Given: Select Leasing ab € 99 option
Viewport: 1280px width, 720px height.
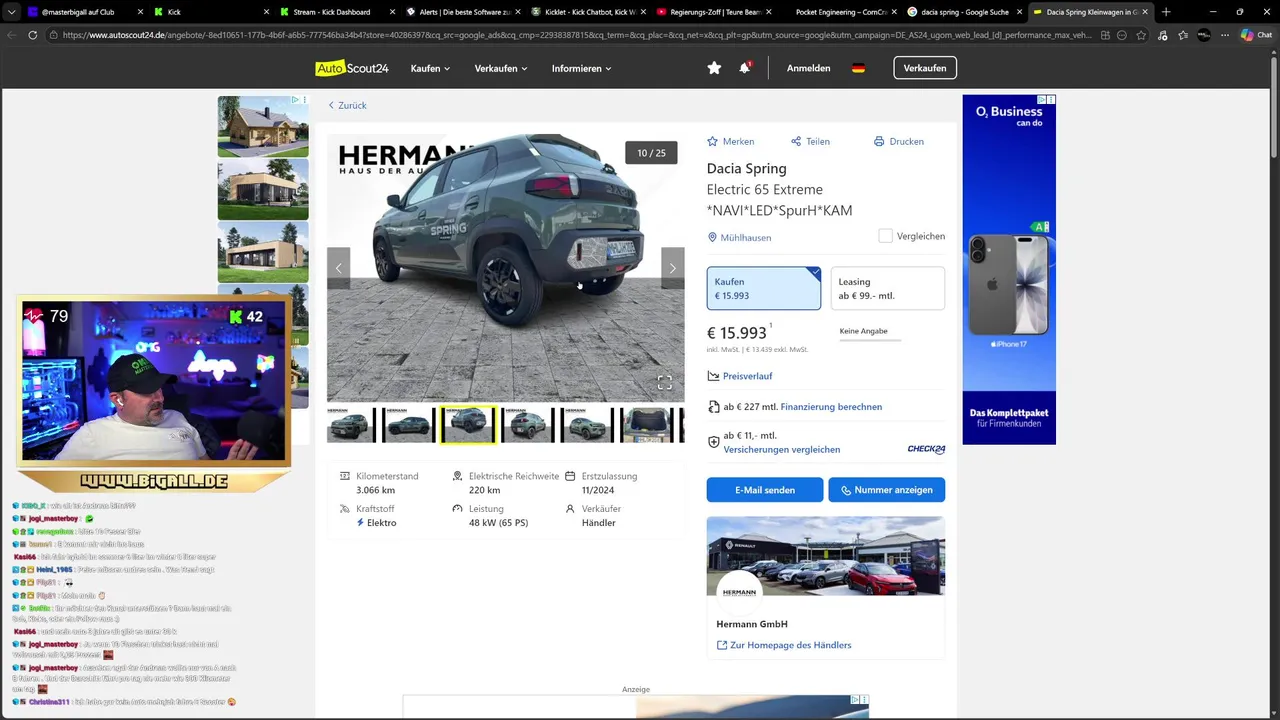Looking at the screenshot, I should (x=888, y=288).
